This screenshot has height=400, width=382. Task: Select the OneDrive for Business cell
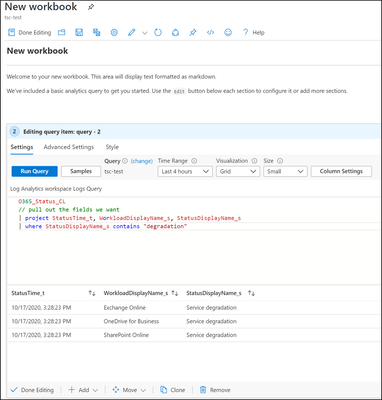[x=131, y=321]
